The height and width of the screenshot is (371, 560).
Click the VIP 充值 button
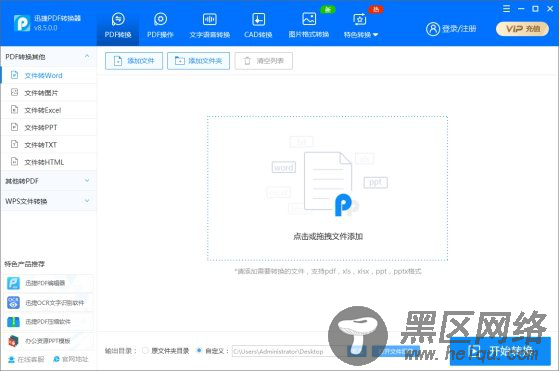pyautogui.click(x=522, y=29)
